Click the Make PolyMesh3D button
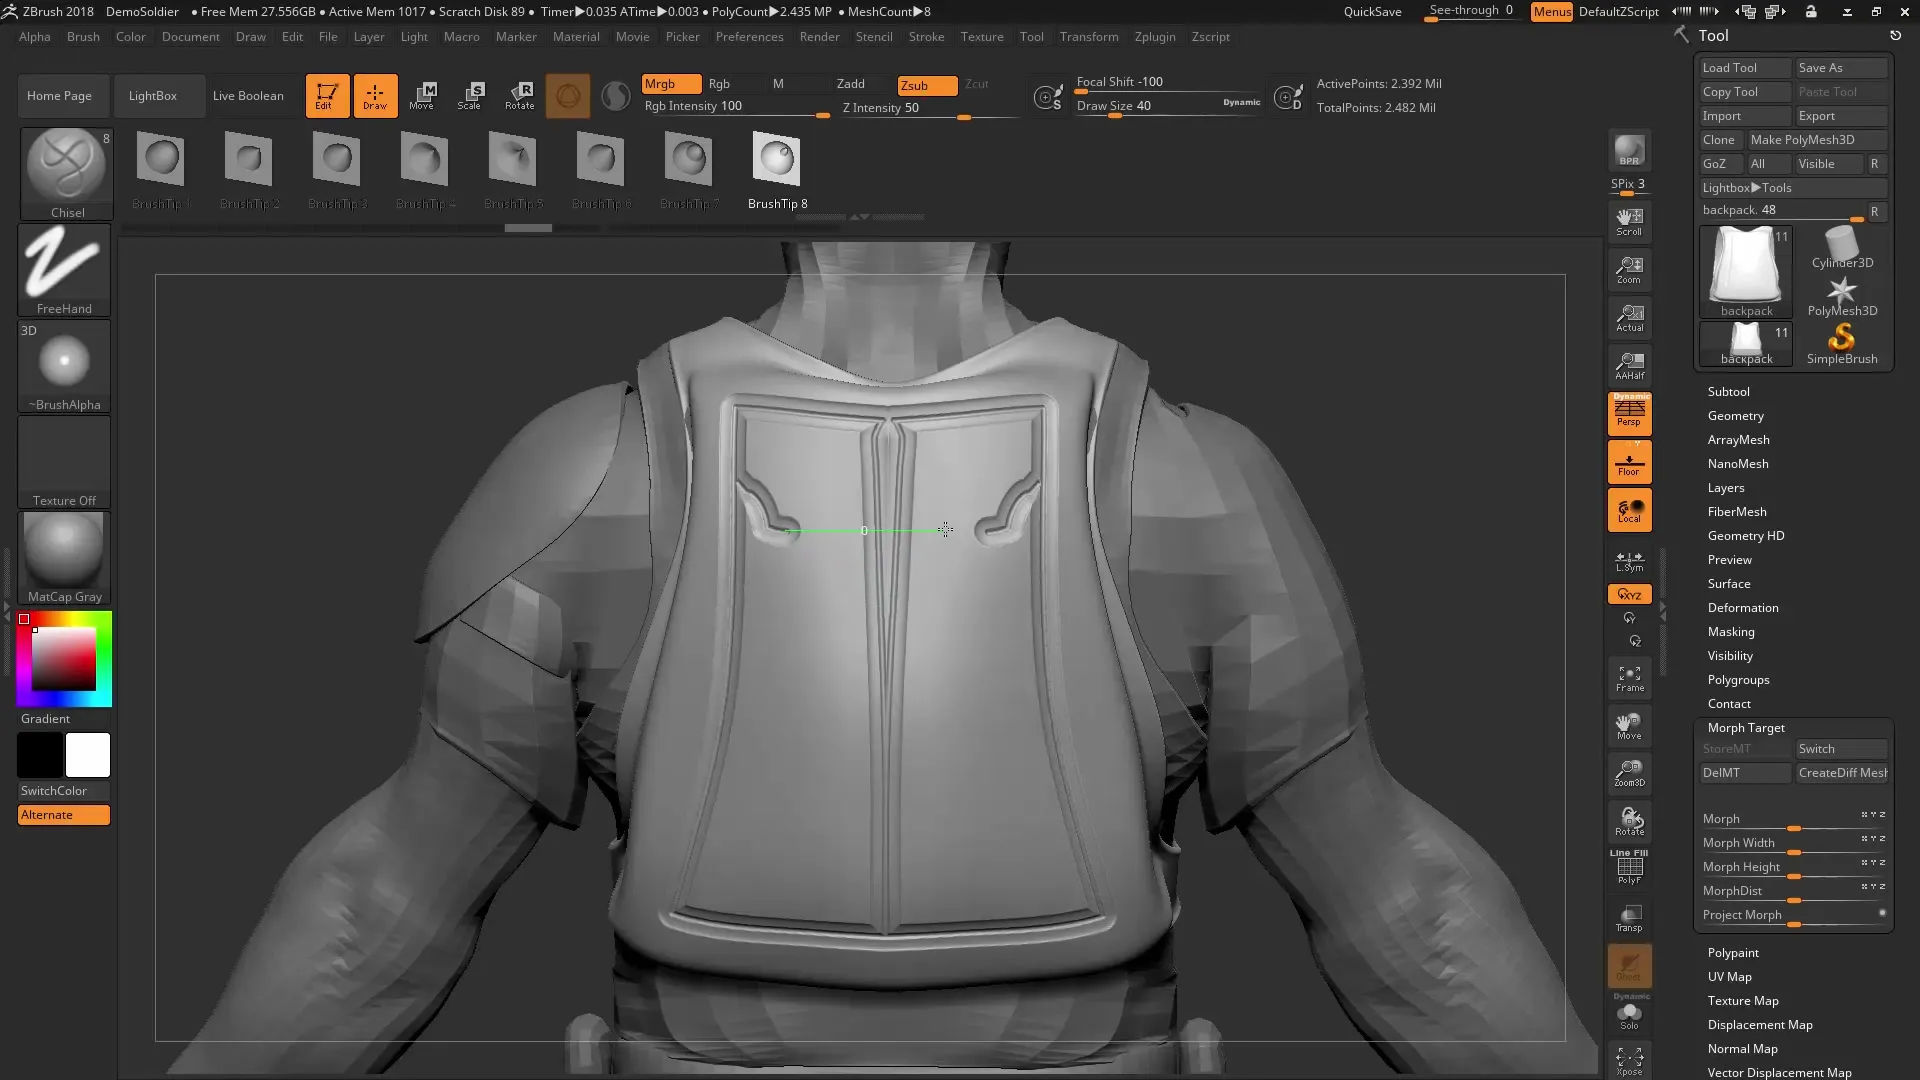 tap(1817, 140)
